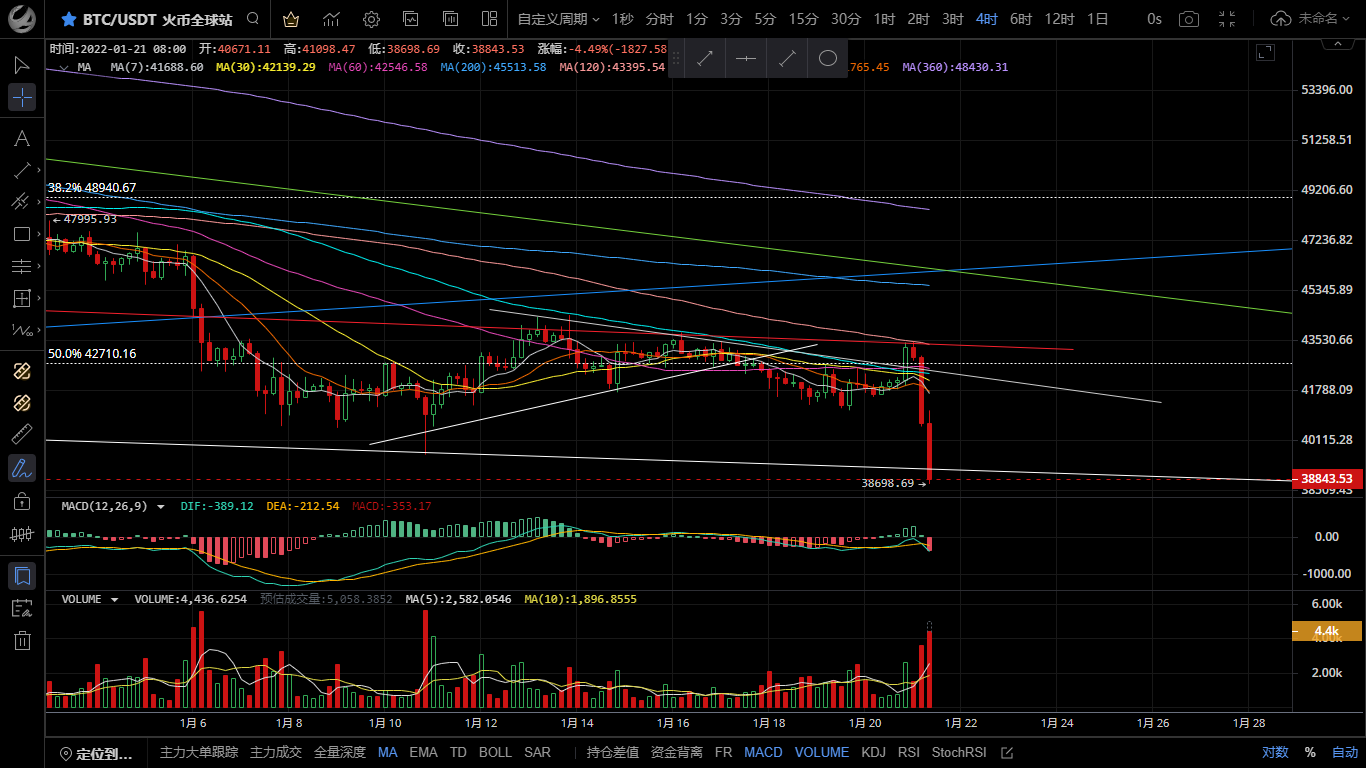This screenshot has width=1366, height=768.
Task: Select the cursor arrow tool
Action: tap(22, 65)
